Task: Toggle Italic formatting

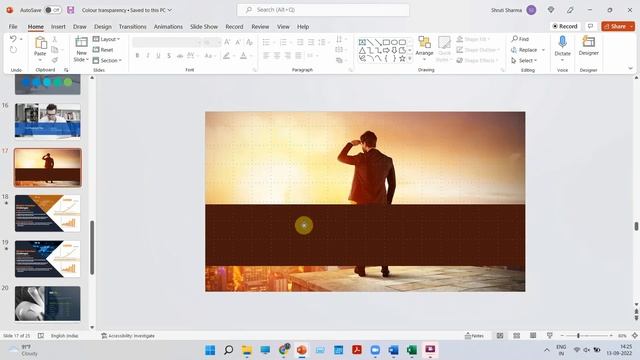Action: point(148,56)
